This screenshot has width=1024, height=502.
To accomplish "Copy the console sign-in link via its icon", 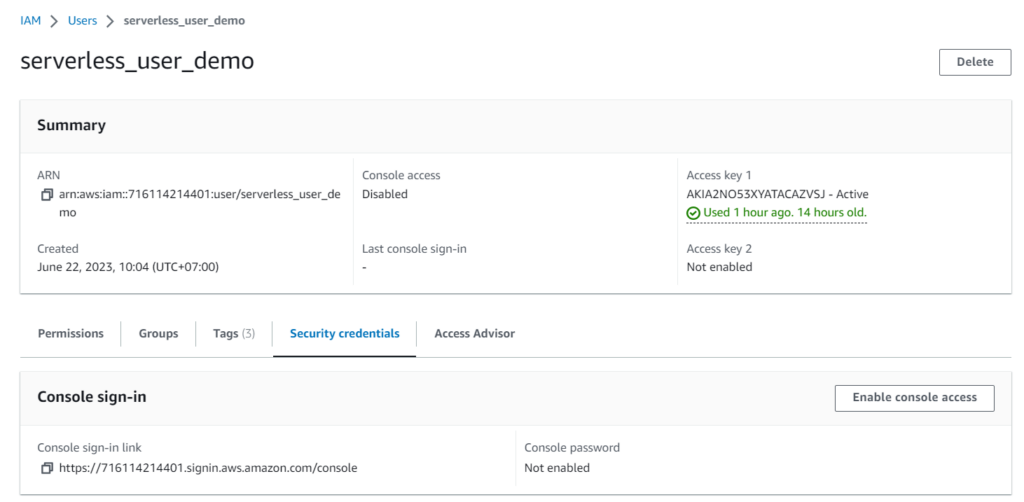I will pyautogui.click(x=46, y=468).
